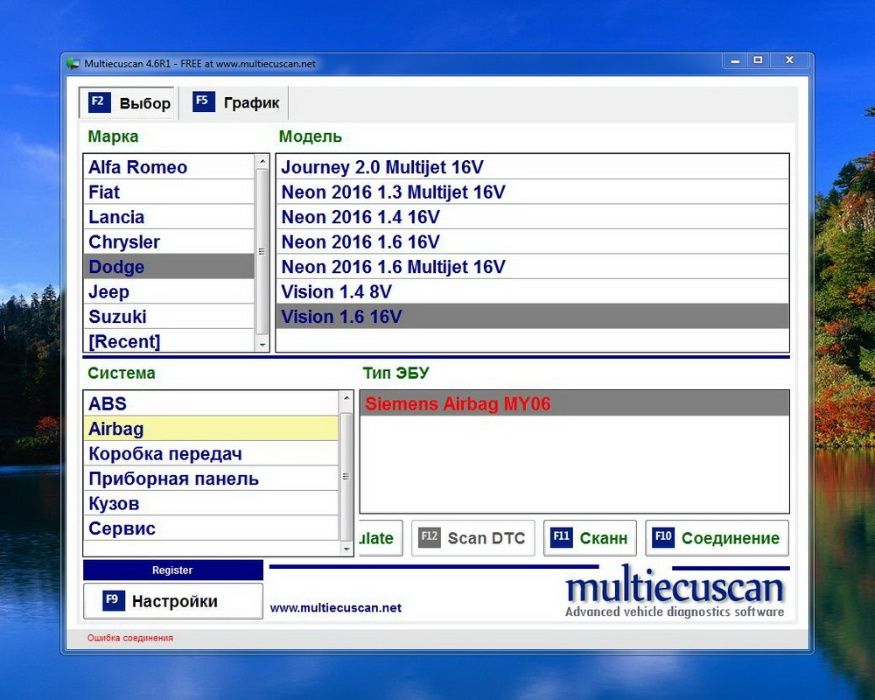875x700 pixels.
Task: Click the blue Register button
Action: tap(173, 570)
